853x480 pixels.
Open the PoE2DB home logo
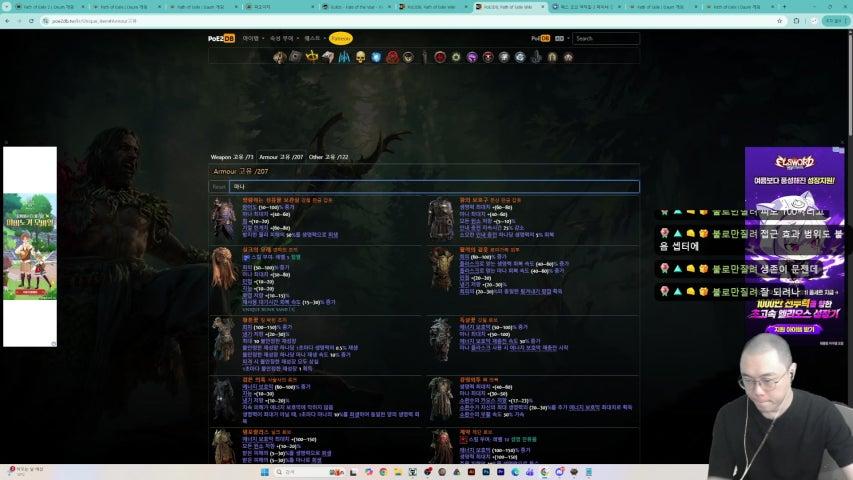pos(221,39)
